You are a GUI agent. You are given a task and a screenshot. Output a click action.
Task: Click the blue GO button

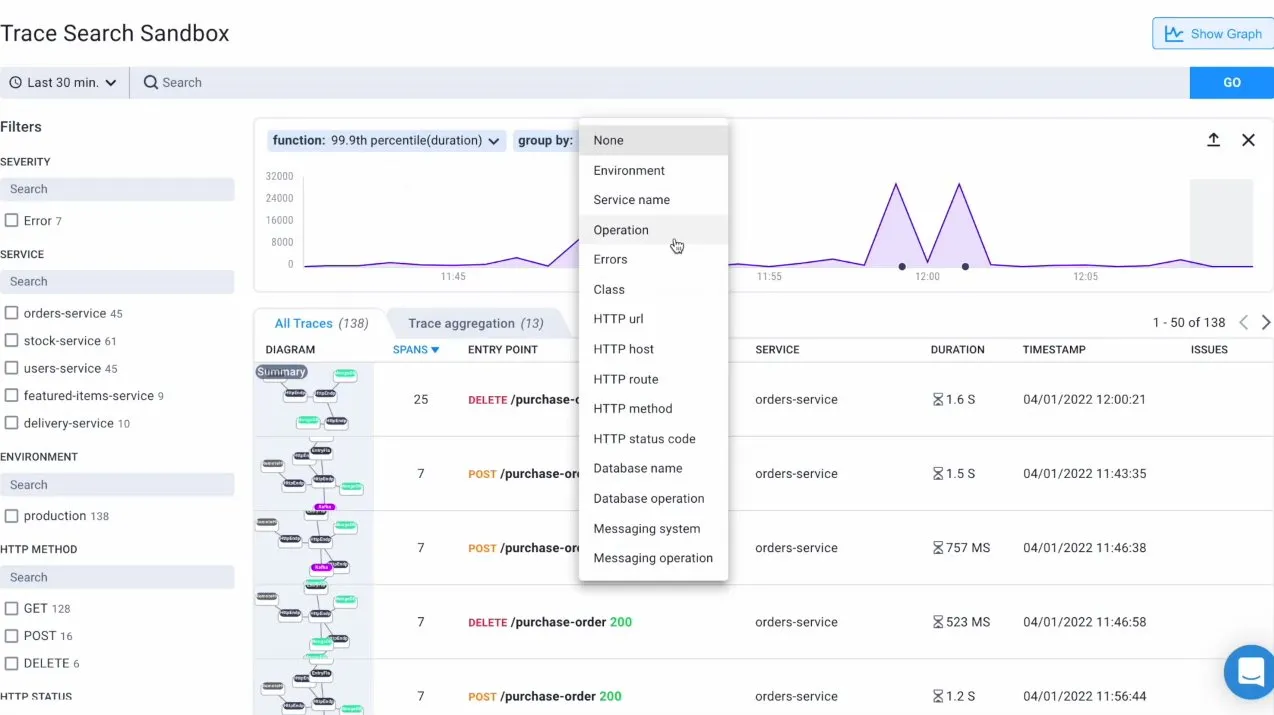pos(1231,82)
